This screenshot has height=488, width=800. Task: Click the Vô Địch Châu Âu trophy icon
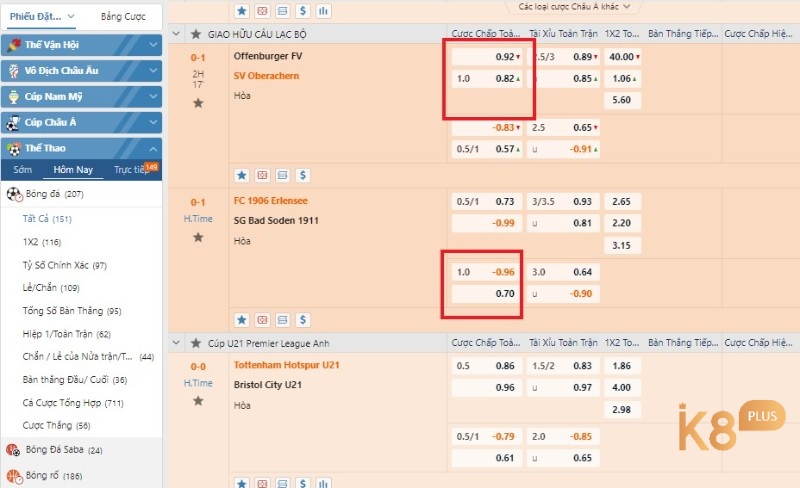[14, 71]
